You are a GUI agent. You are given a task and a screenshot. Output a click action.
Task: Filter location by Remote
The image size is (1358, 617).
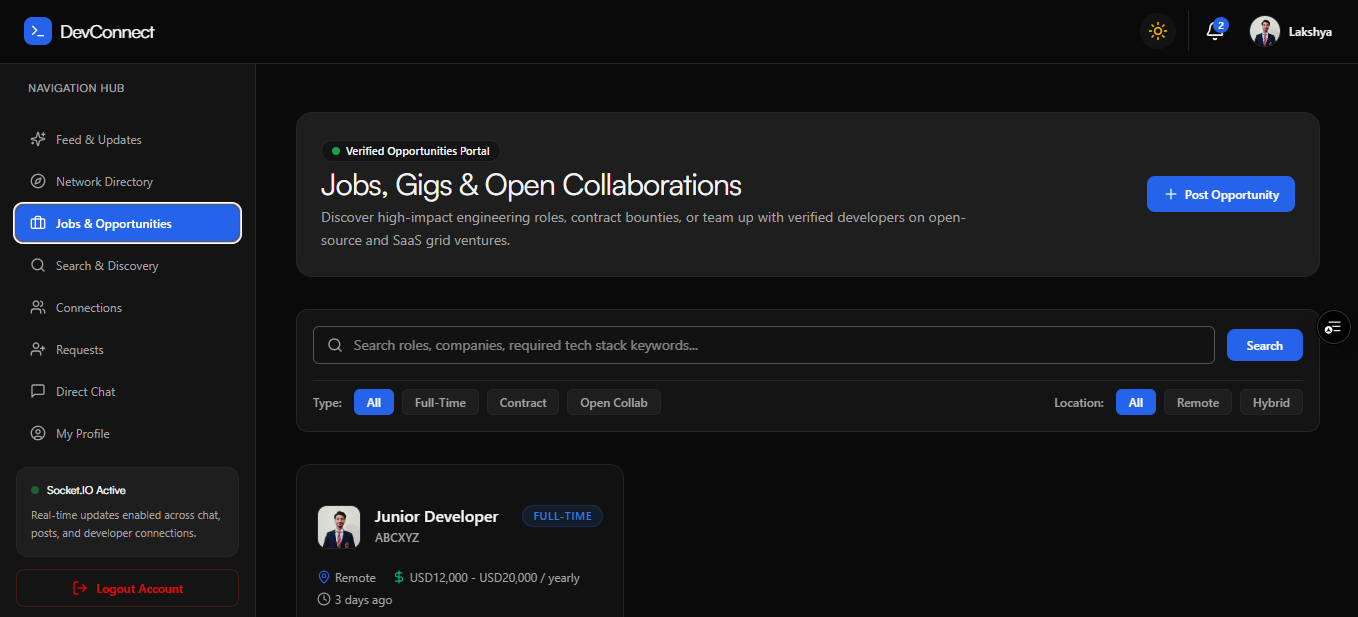pyautogui.click(x=1198, y=403)
